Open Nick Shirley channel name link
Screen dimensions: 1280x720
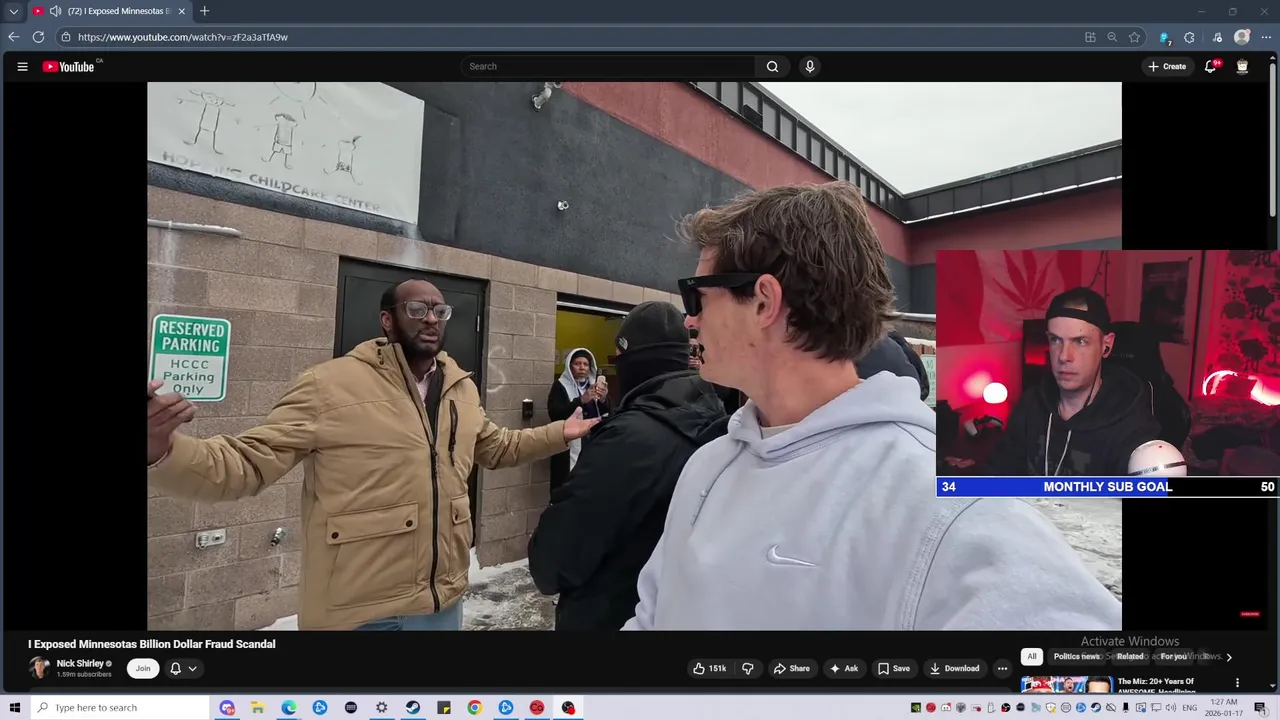(80, 663)
